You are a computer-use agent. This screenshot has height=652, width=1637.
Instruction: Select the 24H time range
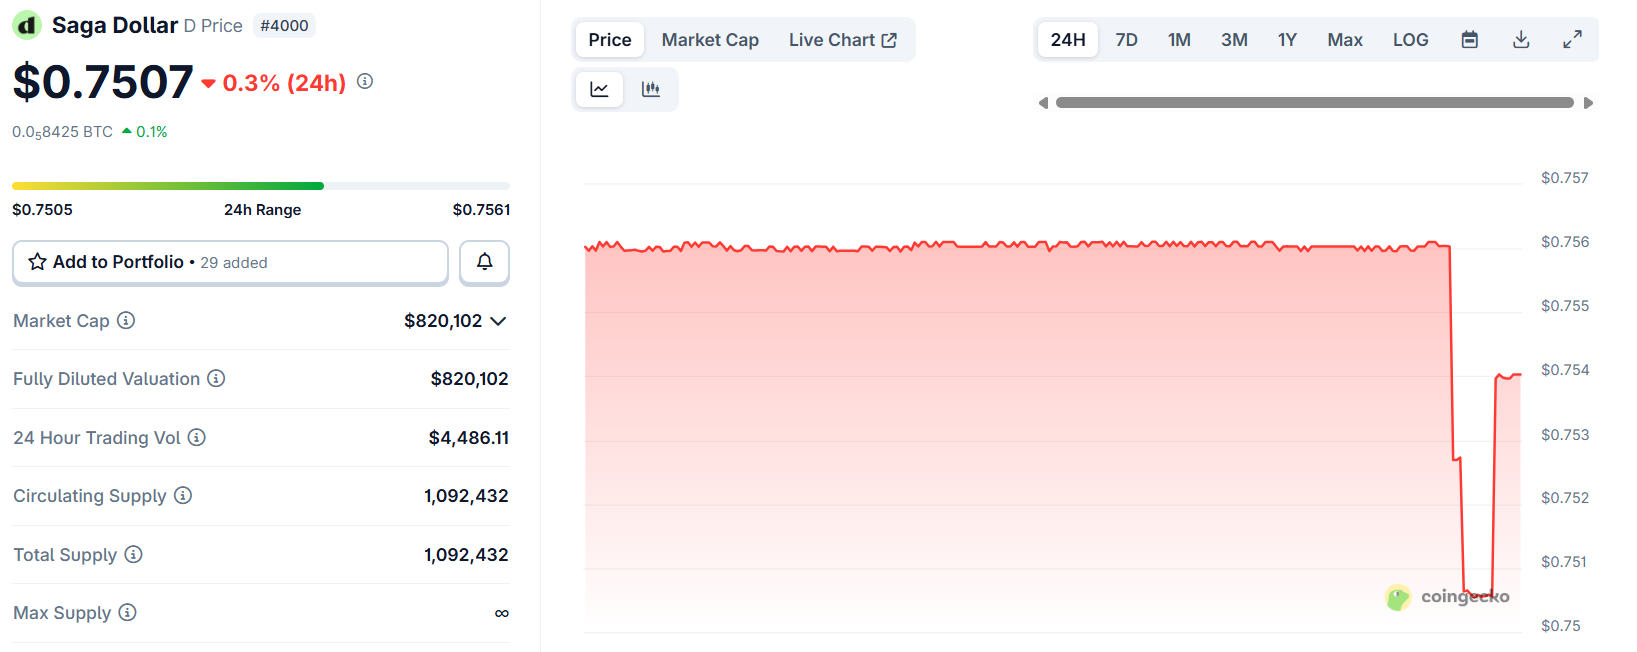pos(1067,40)
